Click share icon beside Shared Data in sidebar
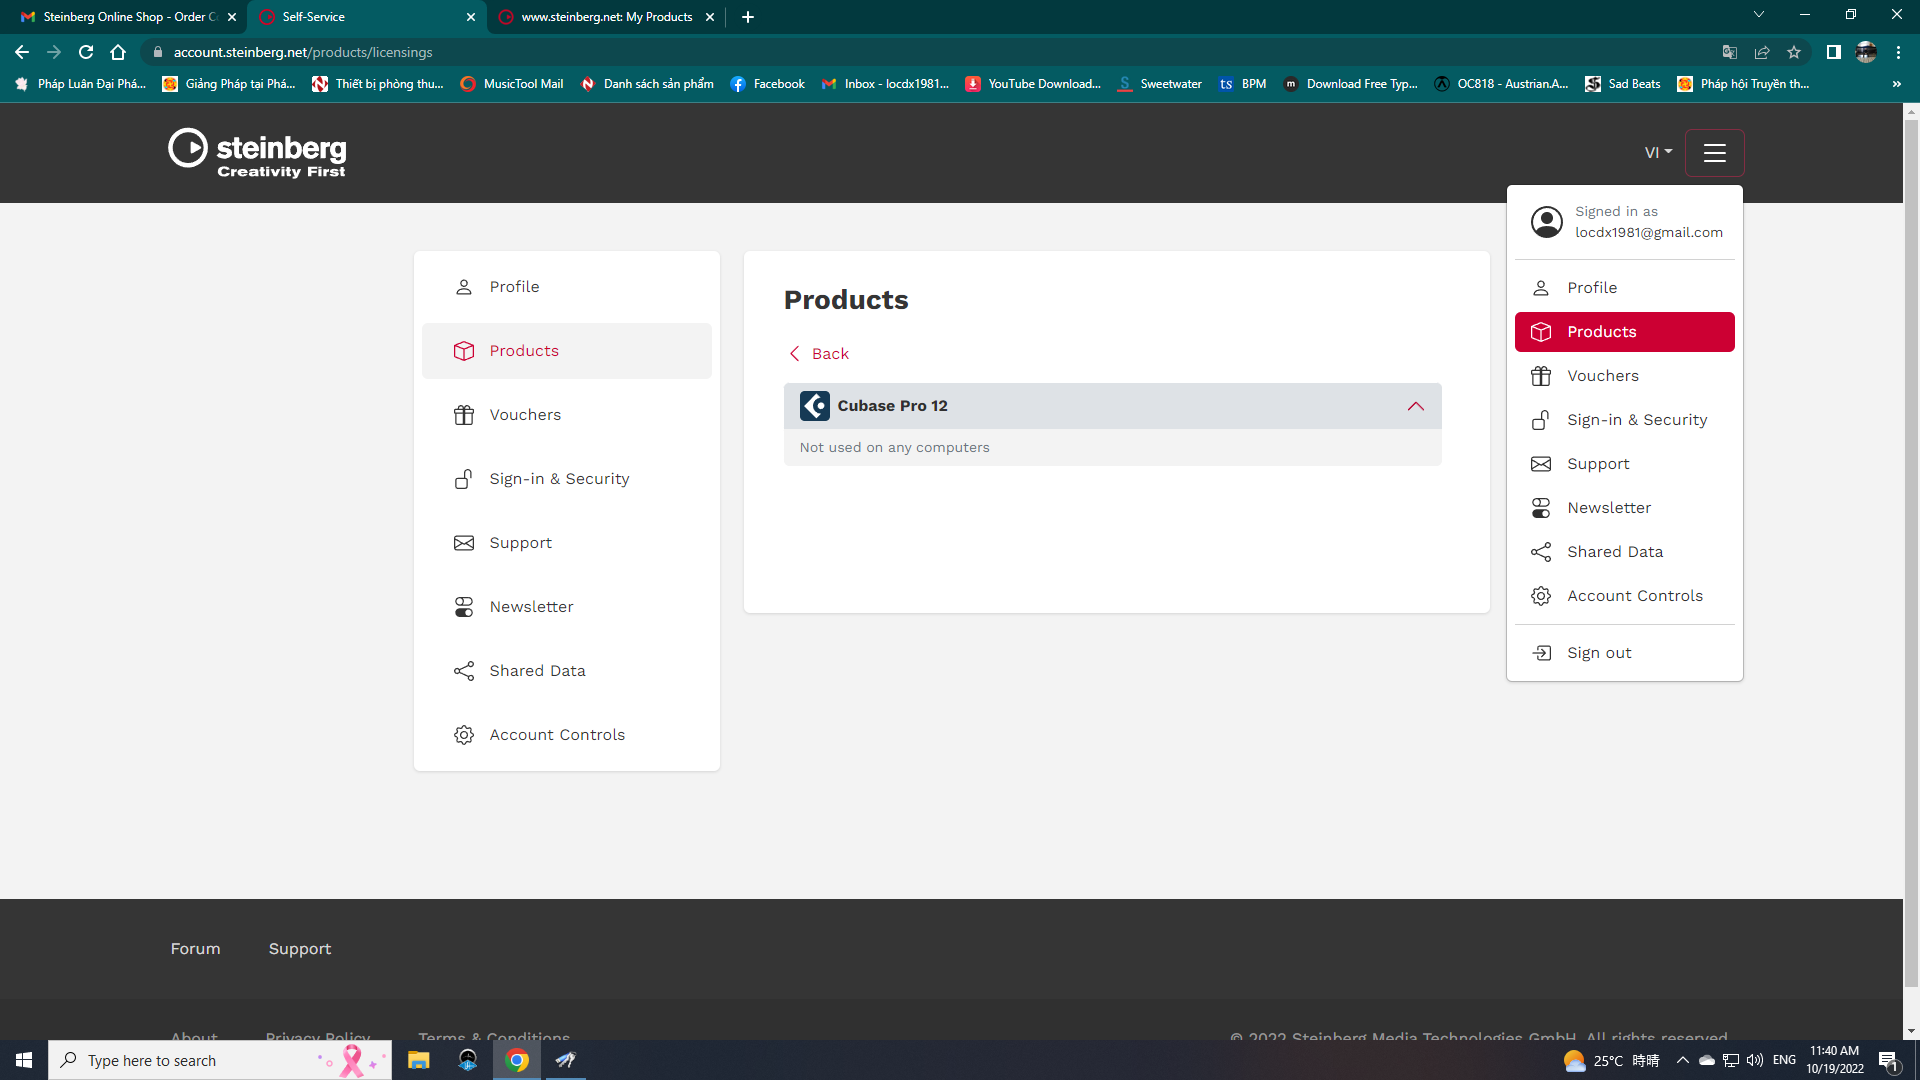Viewport: 1920px width, 1080px height. [464, 671]
